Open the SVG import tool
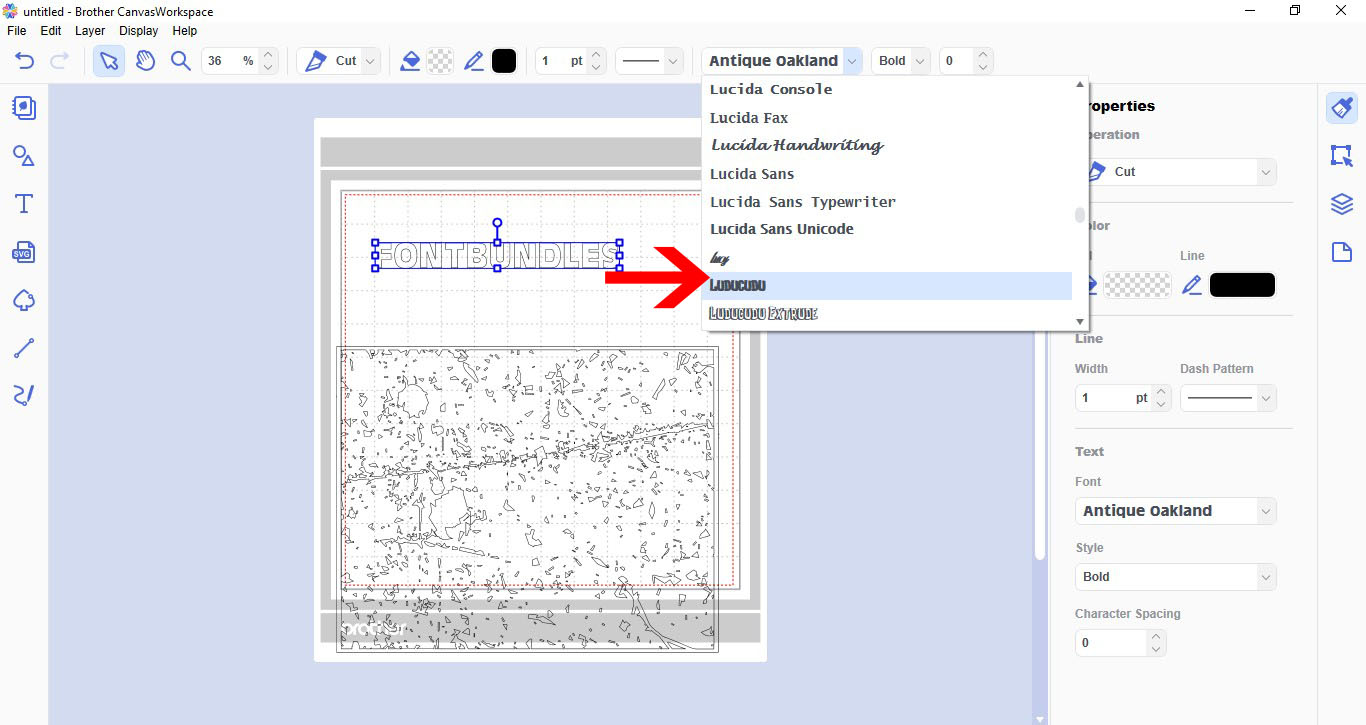The height and width of the screenshot is (725, 1366). click(x=23, y=251)
